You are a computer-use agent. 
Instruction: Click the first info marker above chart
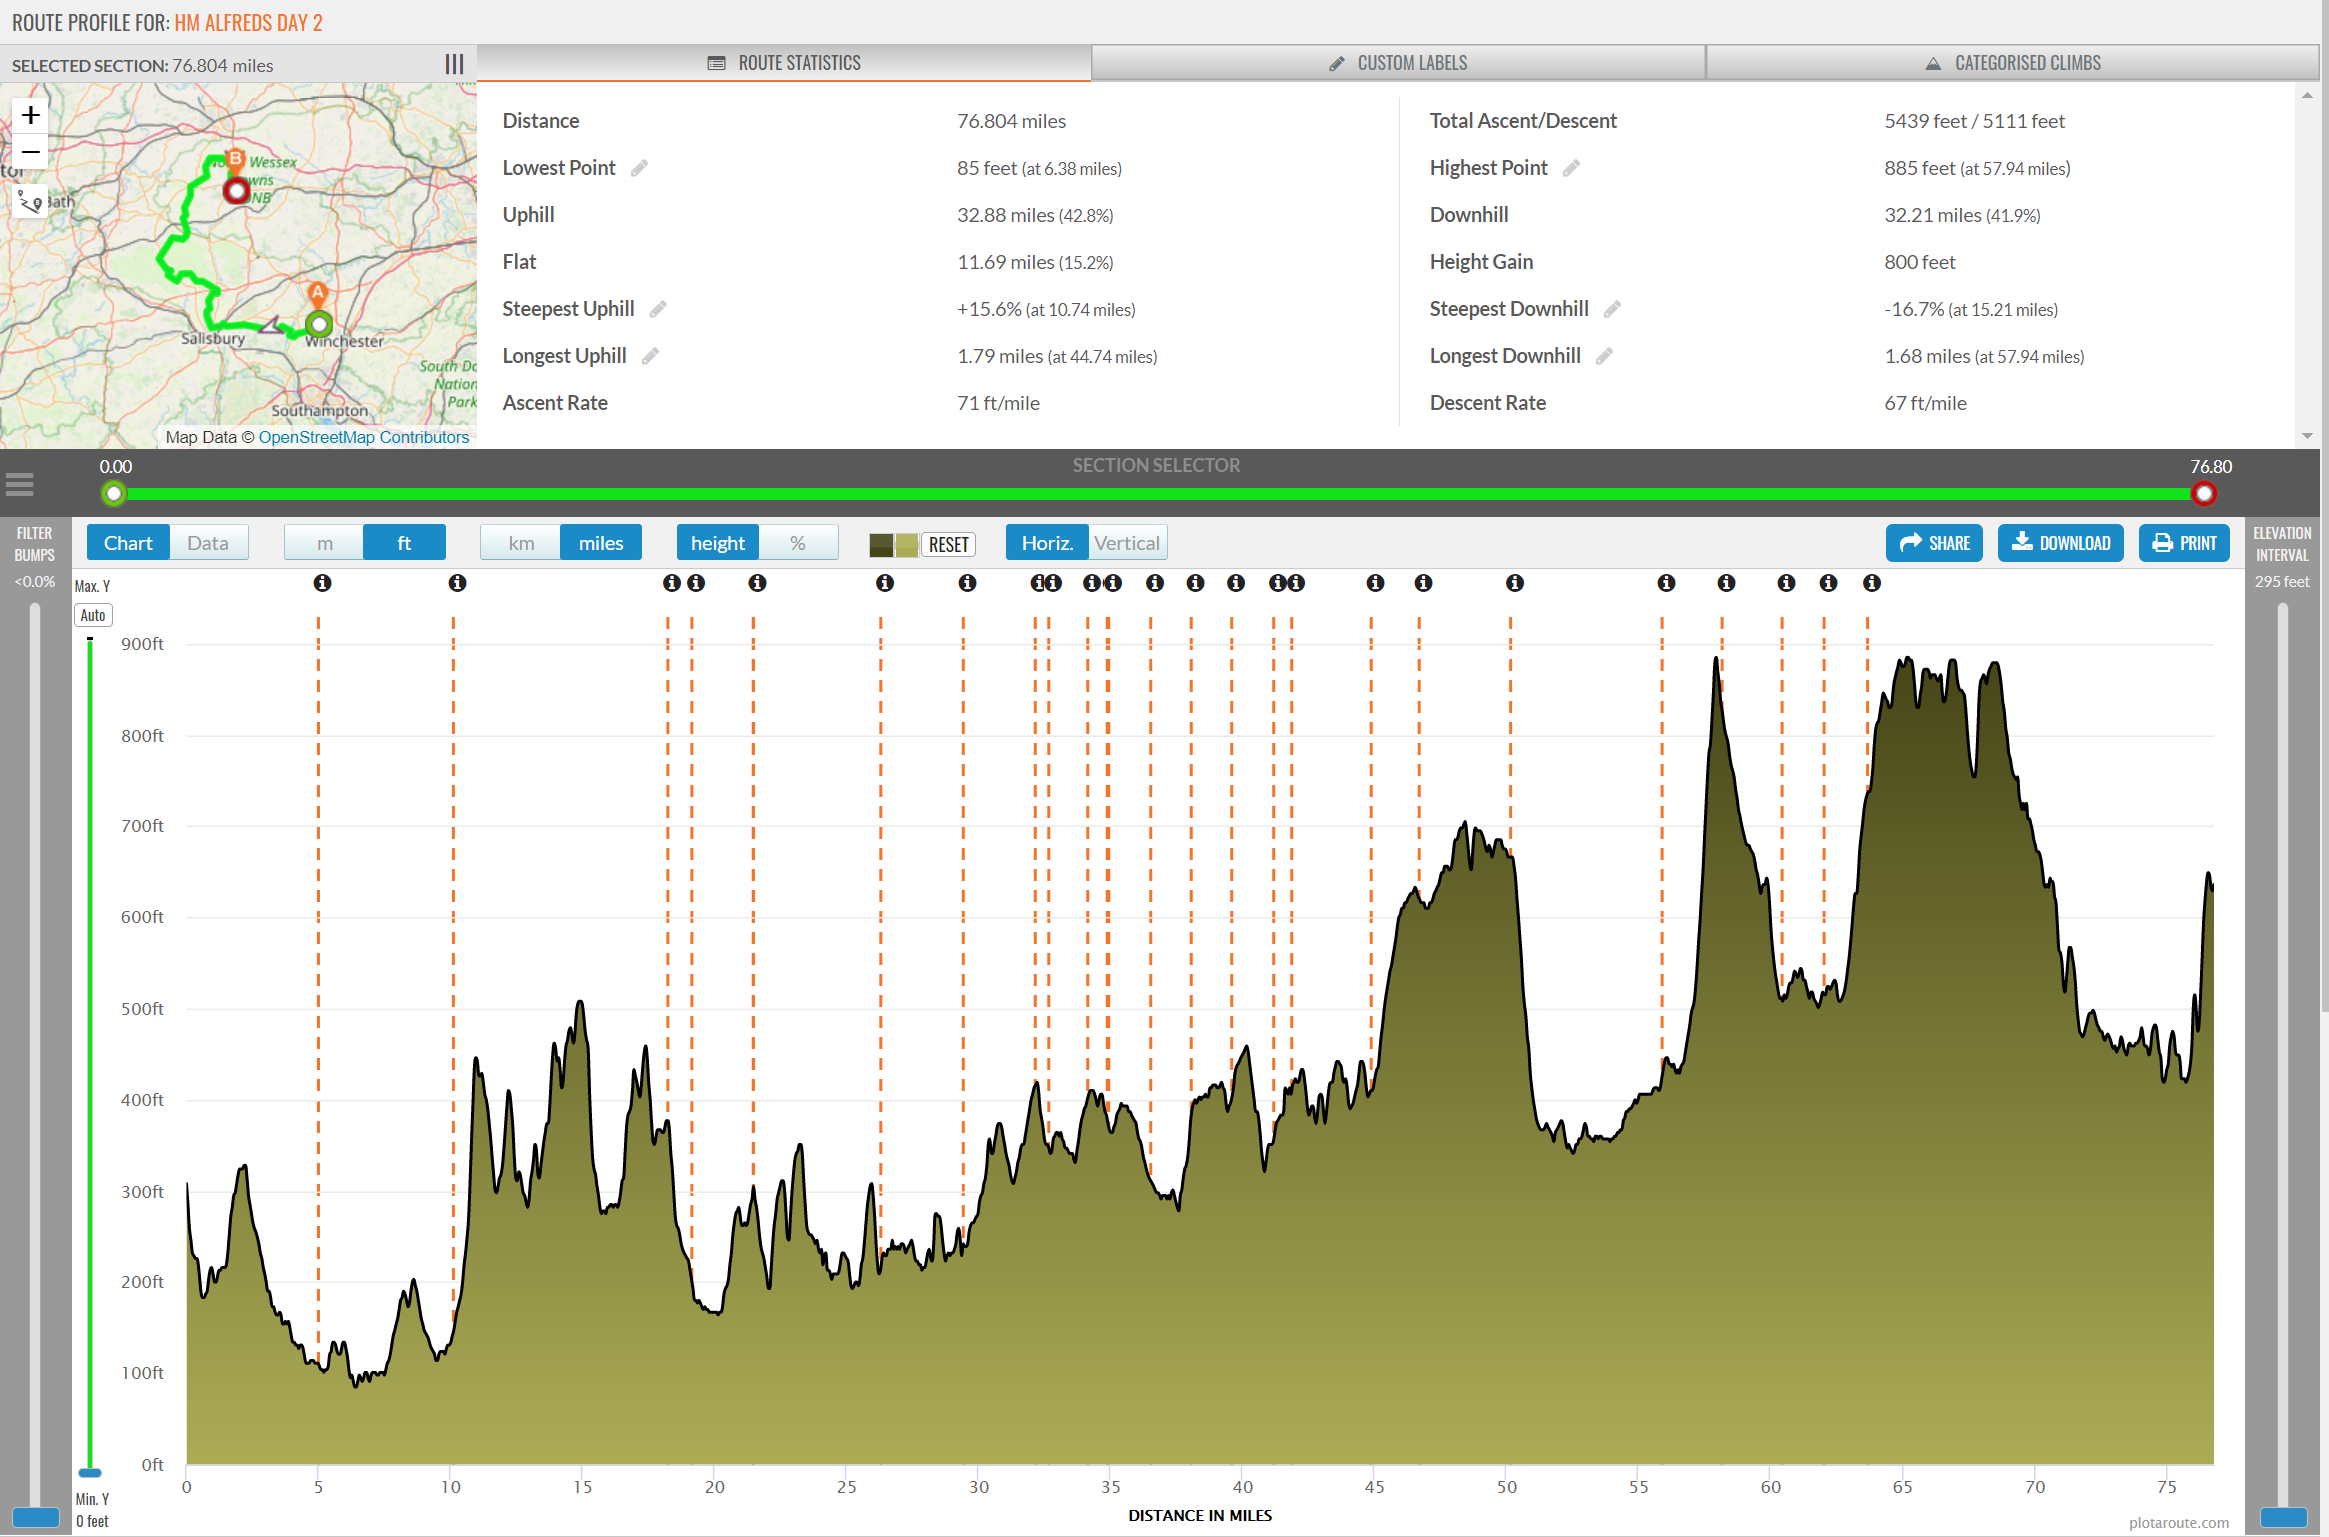[322, 583]
